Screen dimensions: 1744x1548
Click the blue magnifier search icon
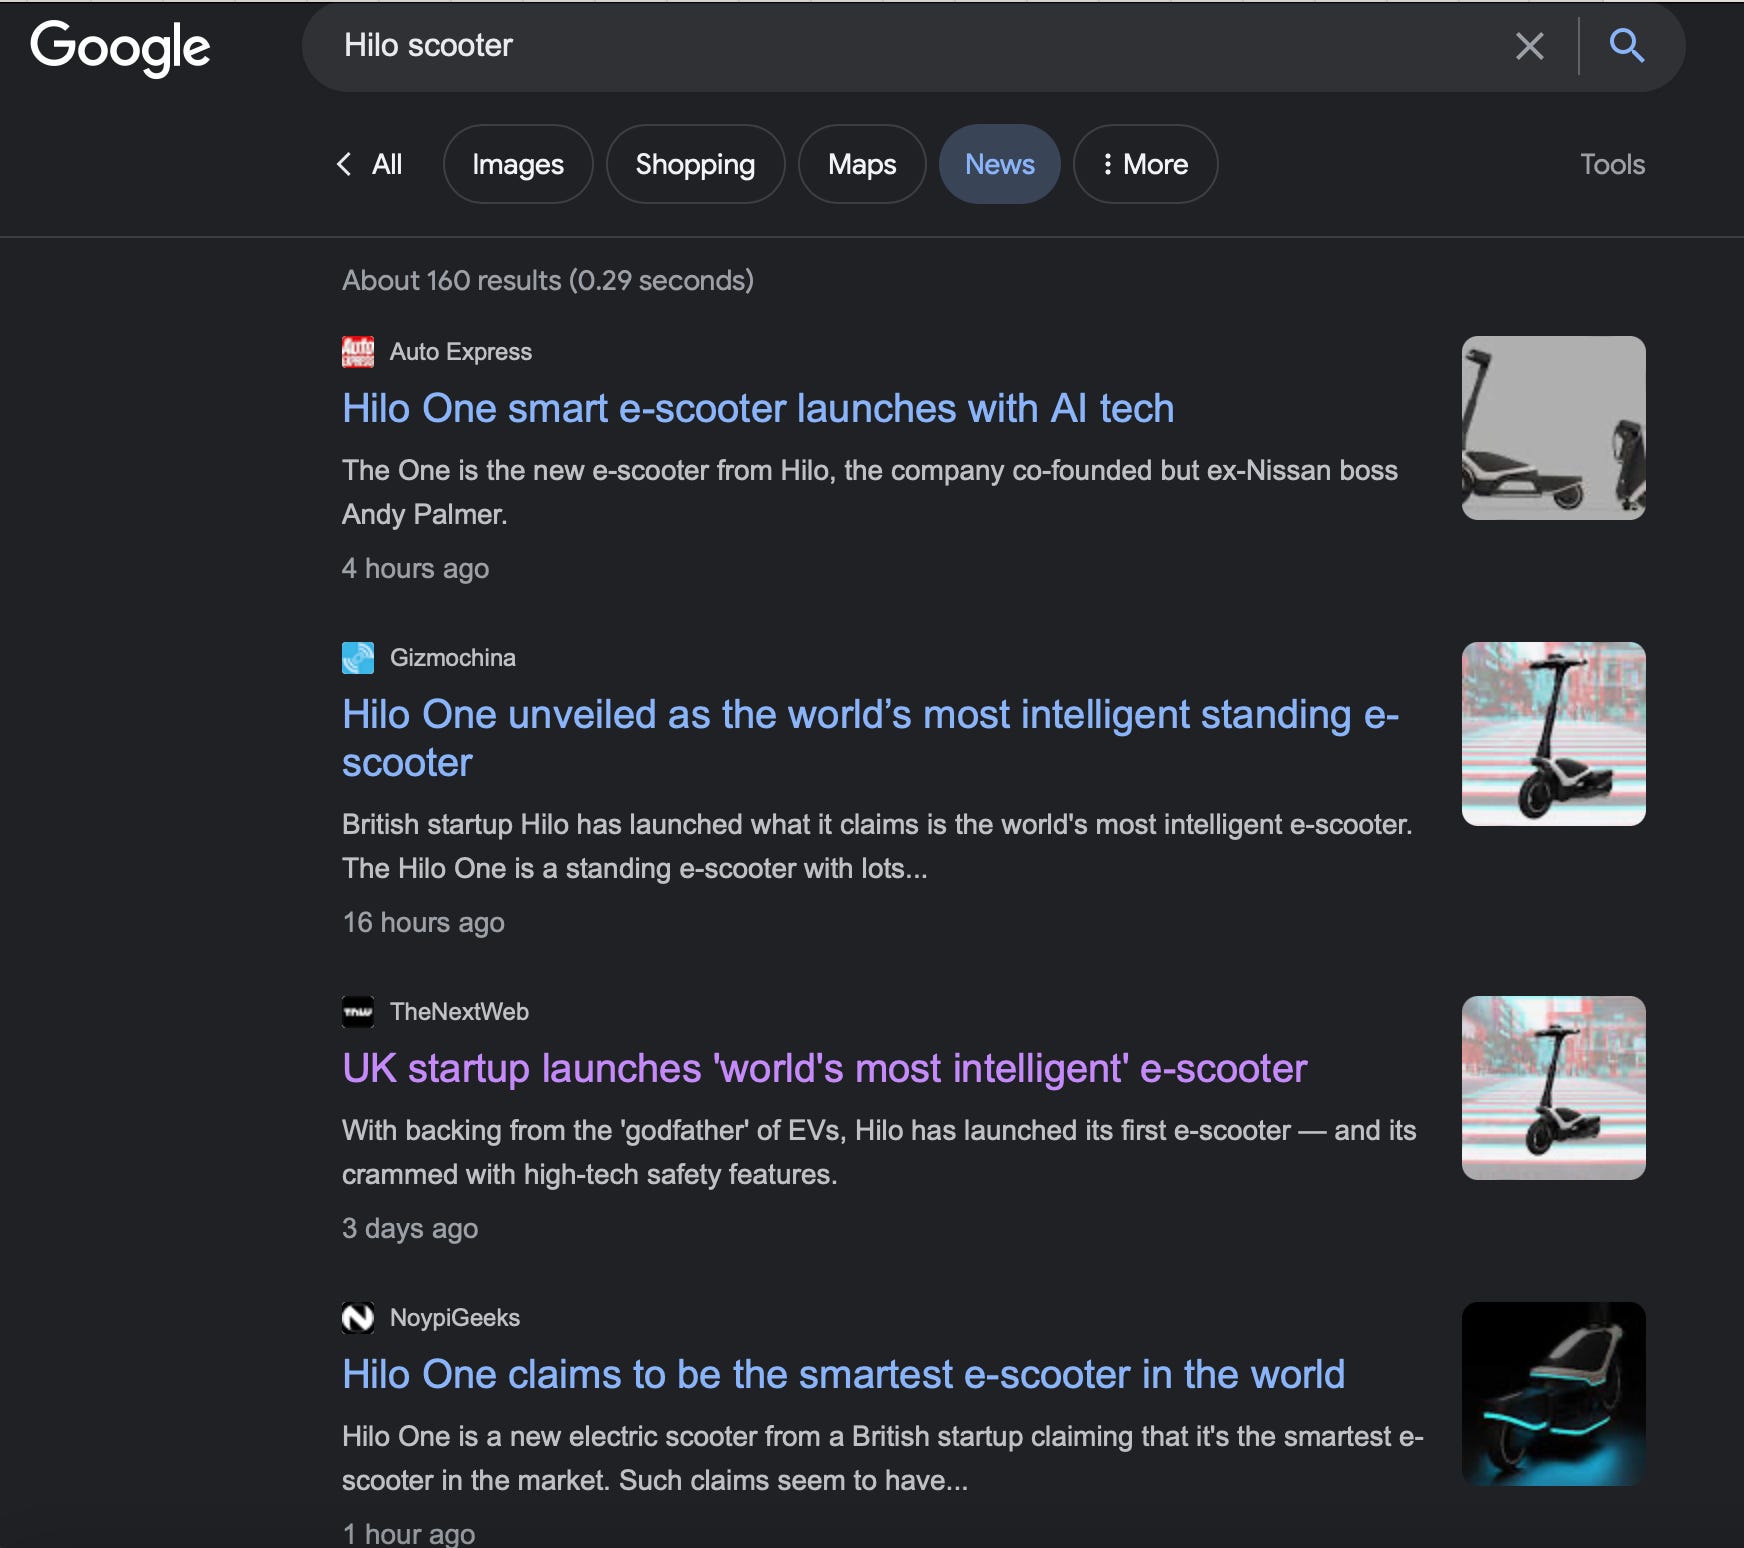point(1626,46)
